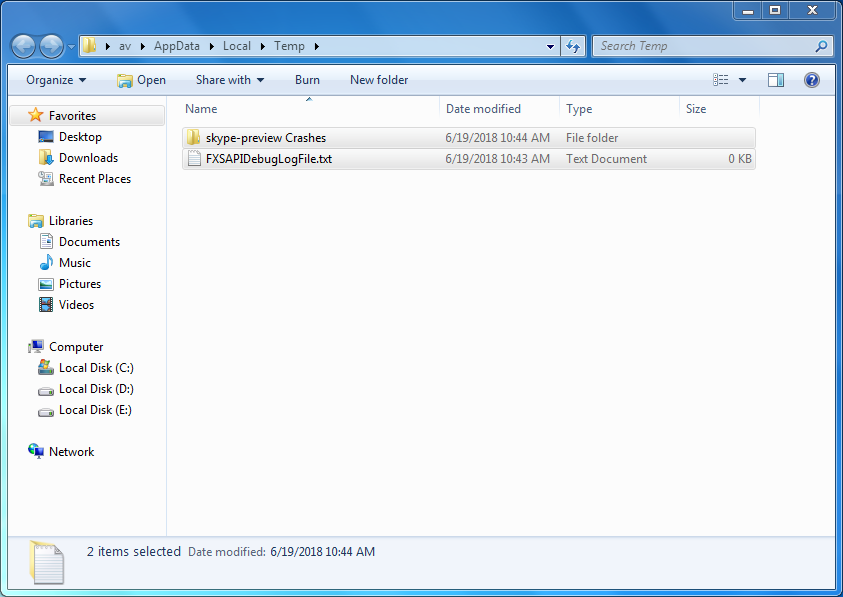Expand the Share with dropdown
Viewport: 843px width, 597px height.
click(230, 80)
